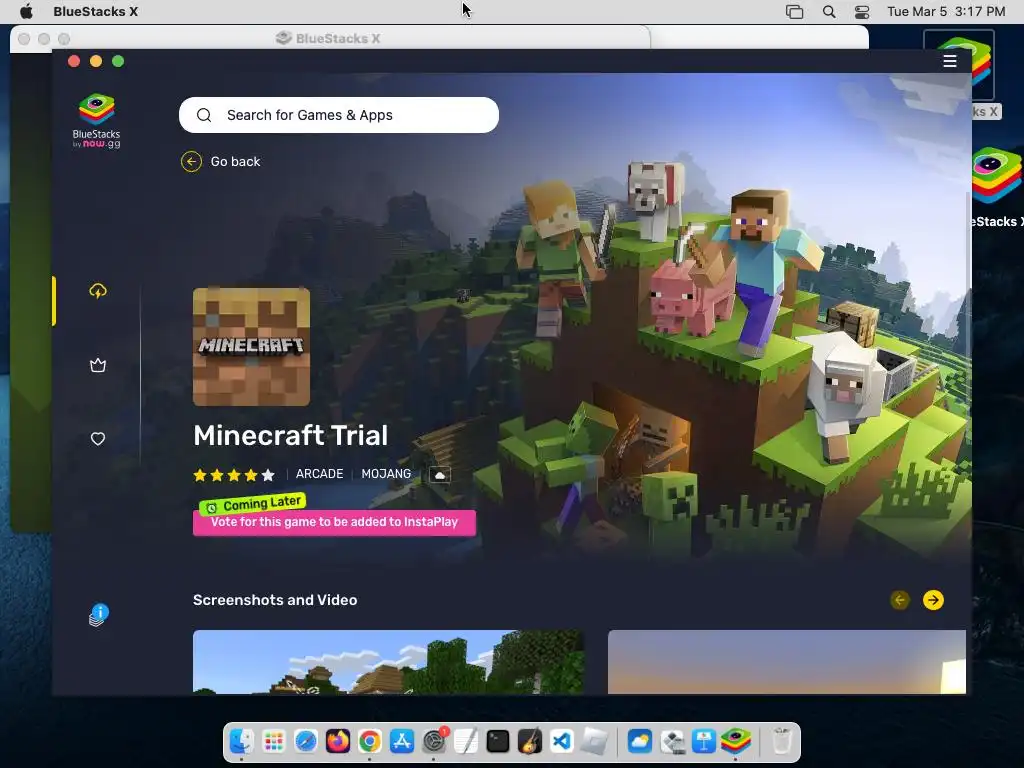Click the Spotlight search icon in menu bar
This screenshot has width=1024, height=768.
coord(829,12)
